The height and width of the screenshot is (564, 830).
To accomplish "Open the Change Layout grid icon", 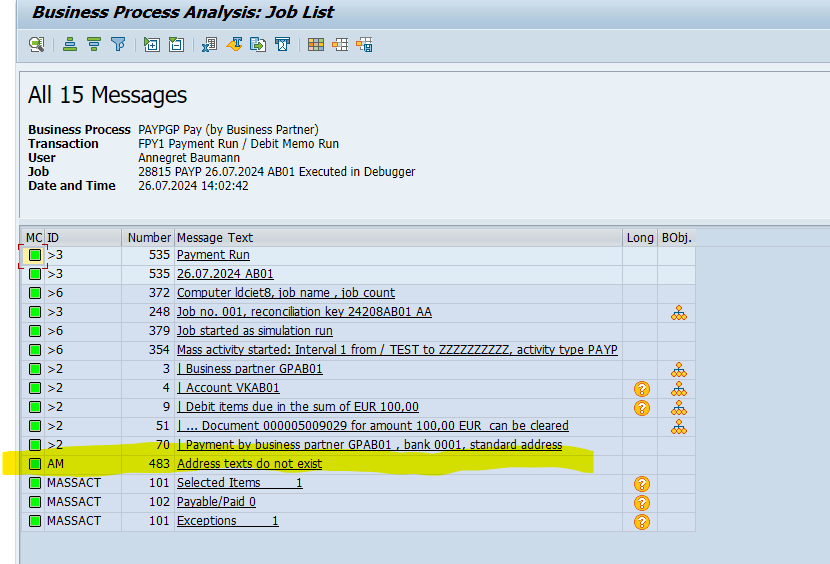I will (316, 44).
